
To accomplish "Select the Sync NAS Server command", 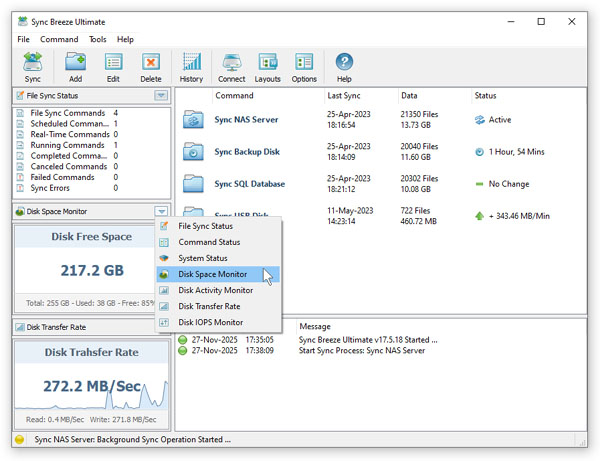I will click(246, 119).
